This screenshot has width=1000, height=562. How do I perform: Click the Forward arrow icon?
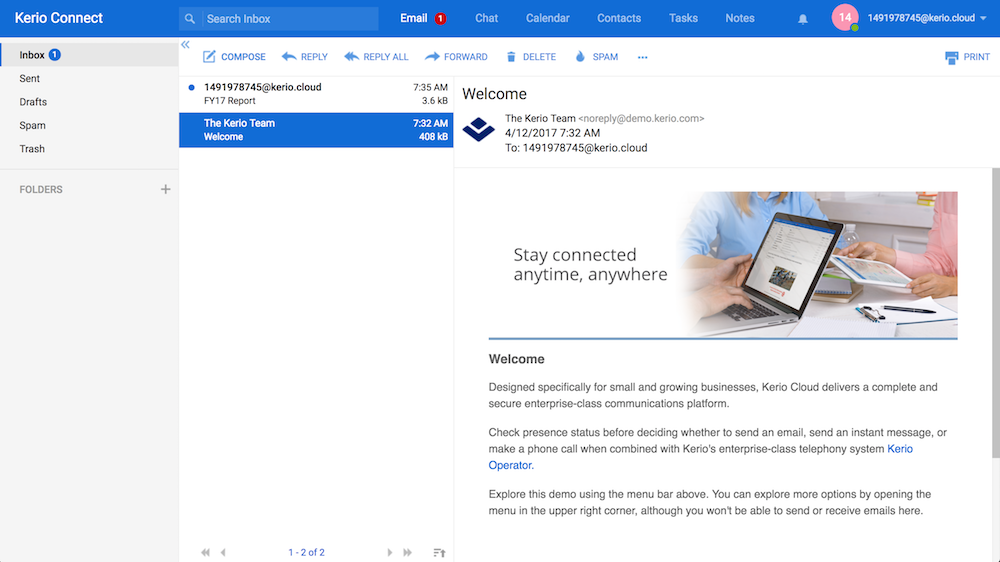point(432,57)
